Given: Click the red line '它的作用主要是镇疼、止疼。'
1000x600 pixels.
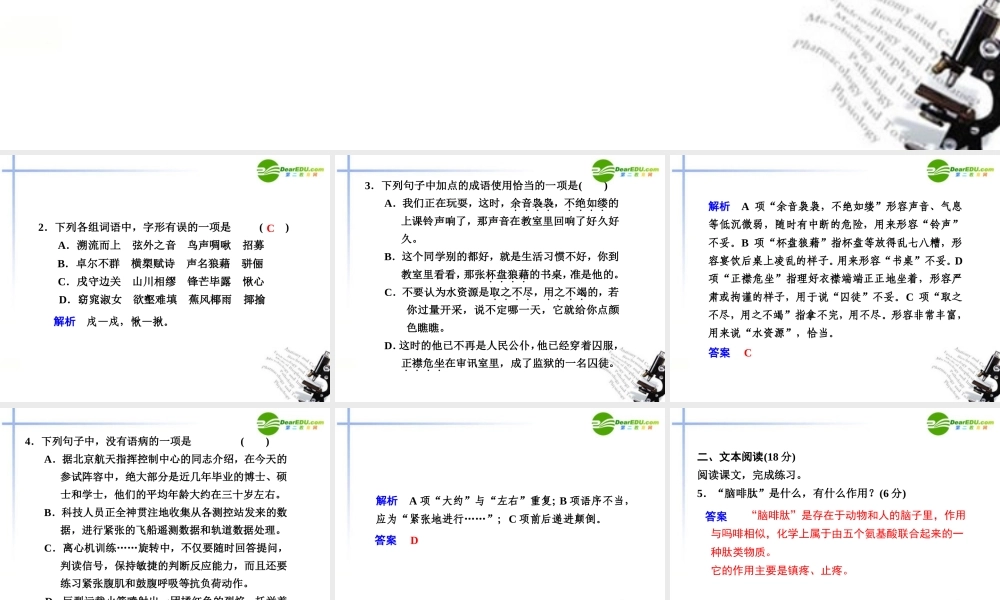Looking at the screenshot, I should [x=780, y=570].
